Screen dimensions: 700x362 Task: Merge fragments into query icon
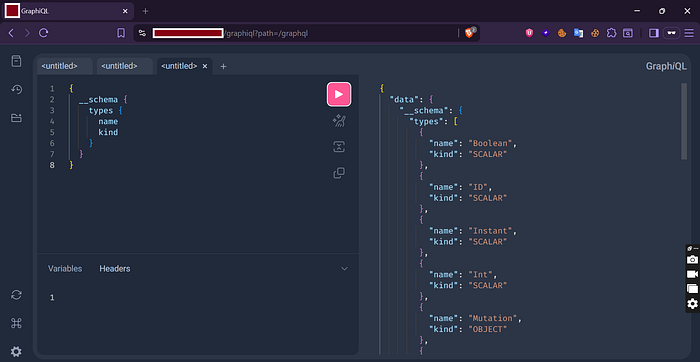pos(339,147)
